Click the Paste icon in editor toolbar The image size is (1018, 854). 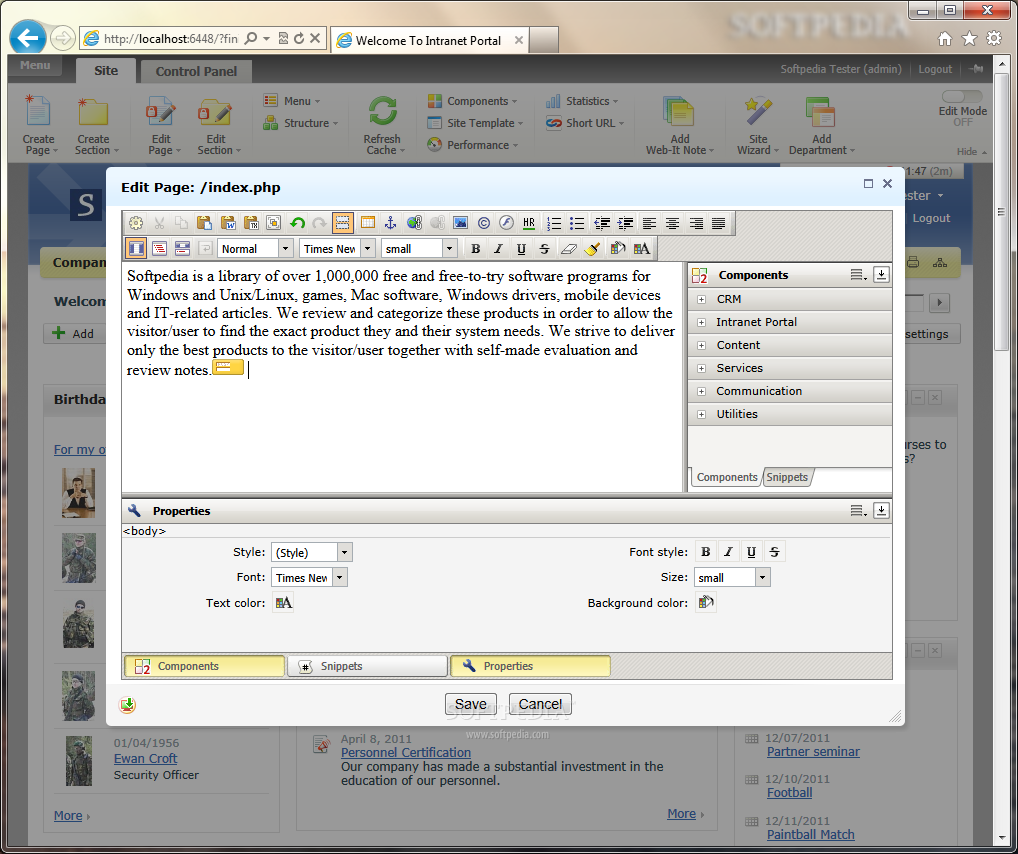(205, 223)
